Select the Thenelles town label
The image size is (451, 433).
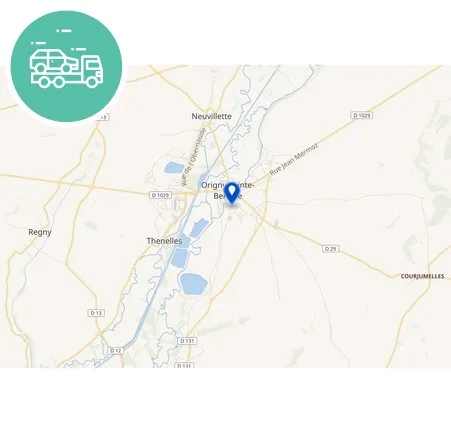click(x=164, y=241)
